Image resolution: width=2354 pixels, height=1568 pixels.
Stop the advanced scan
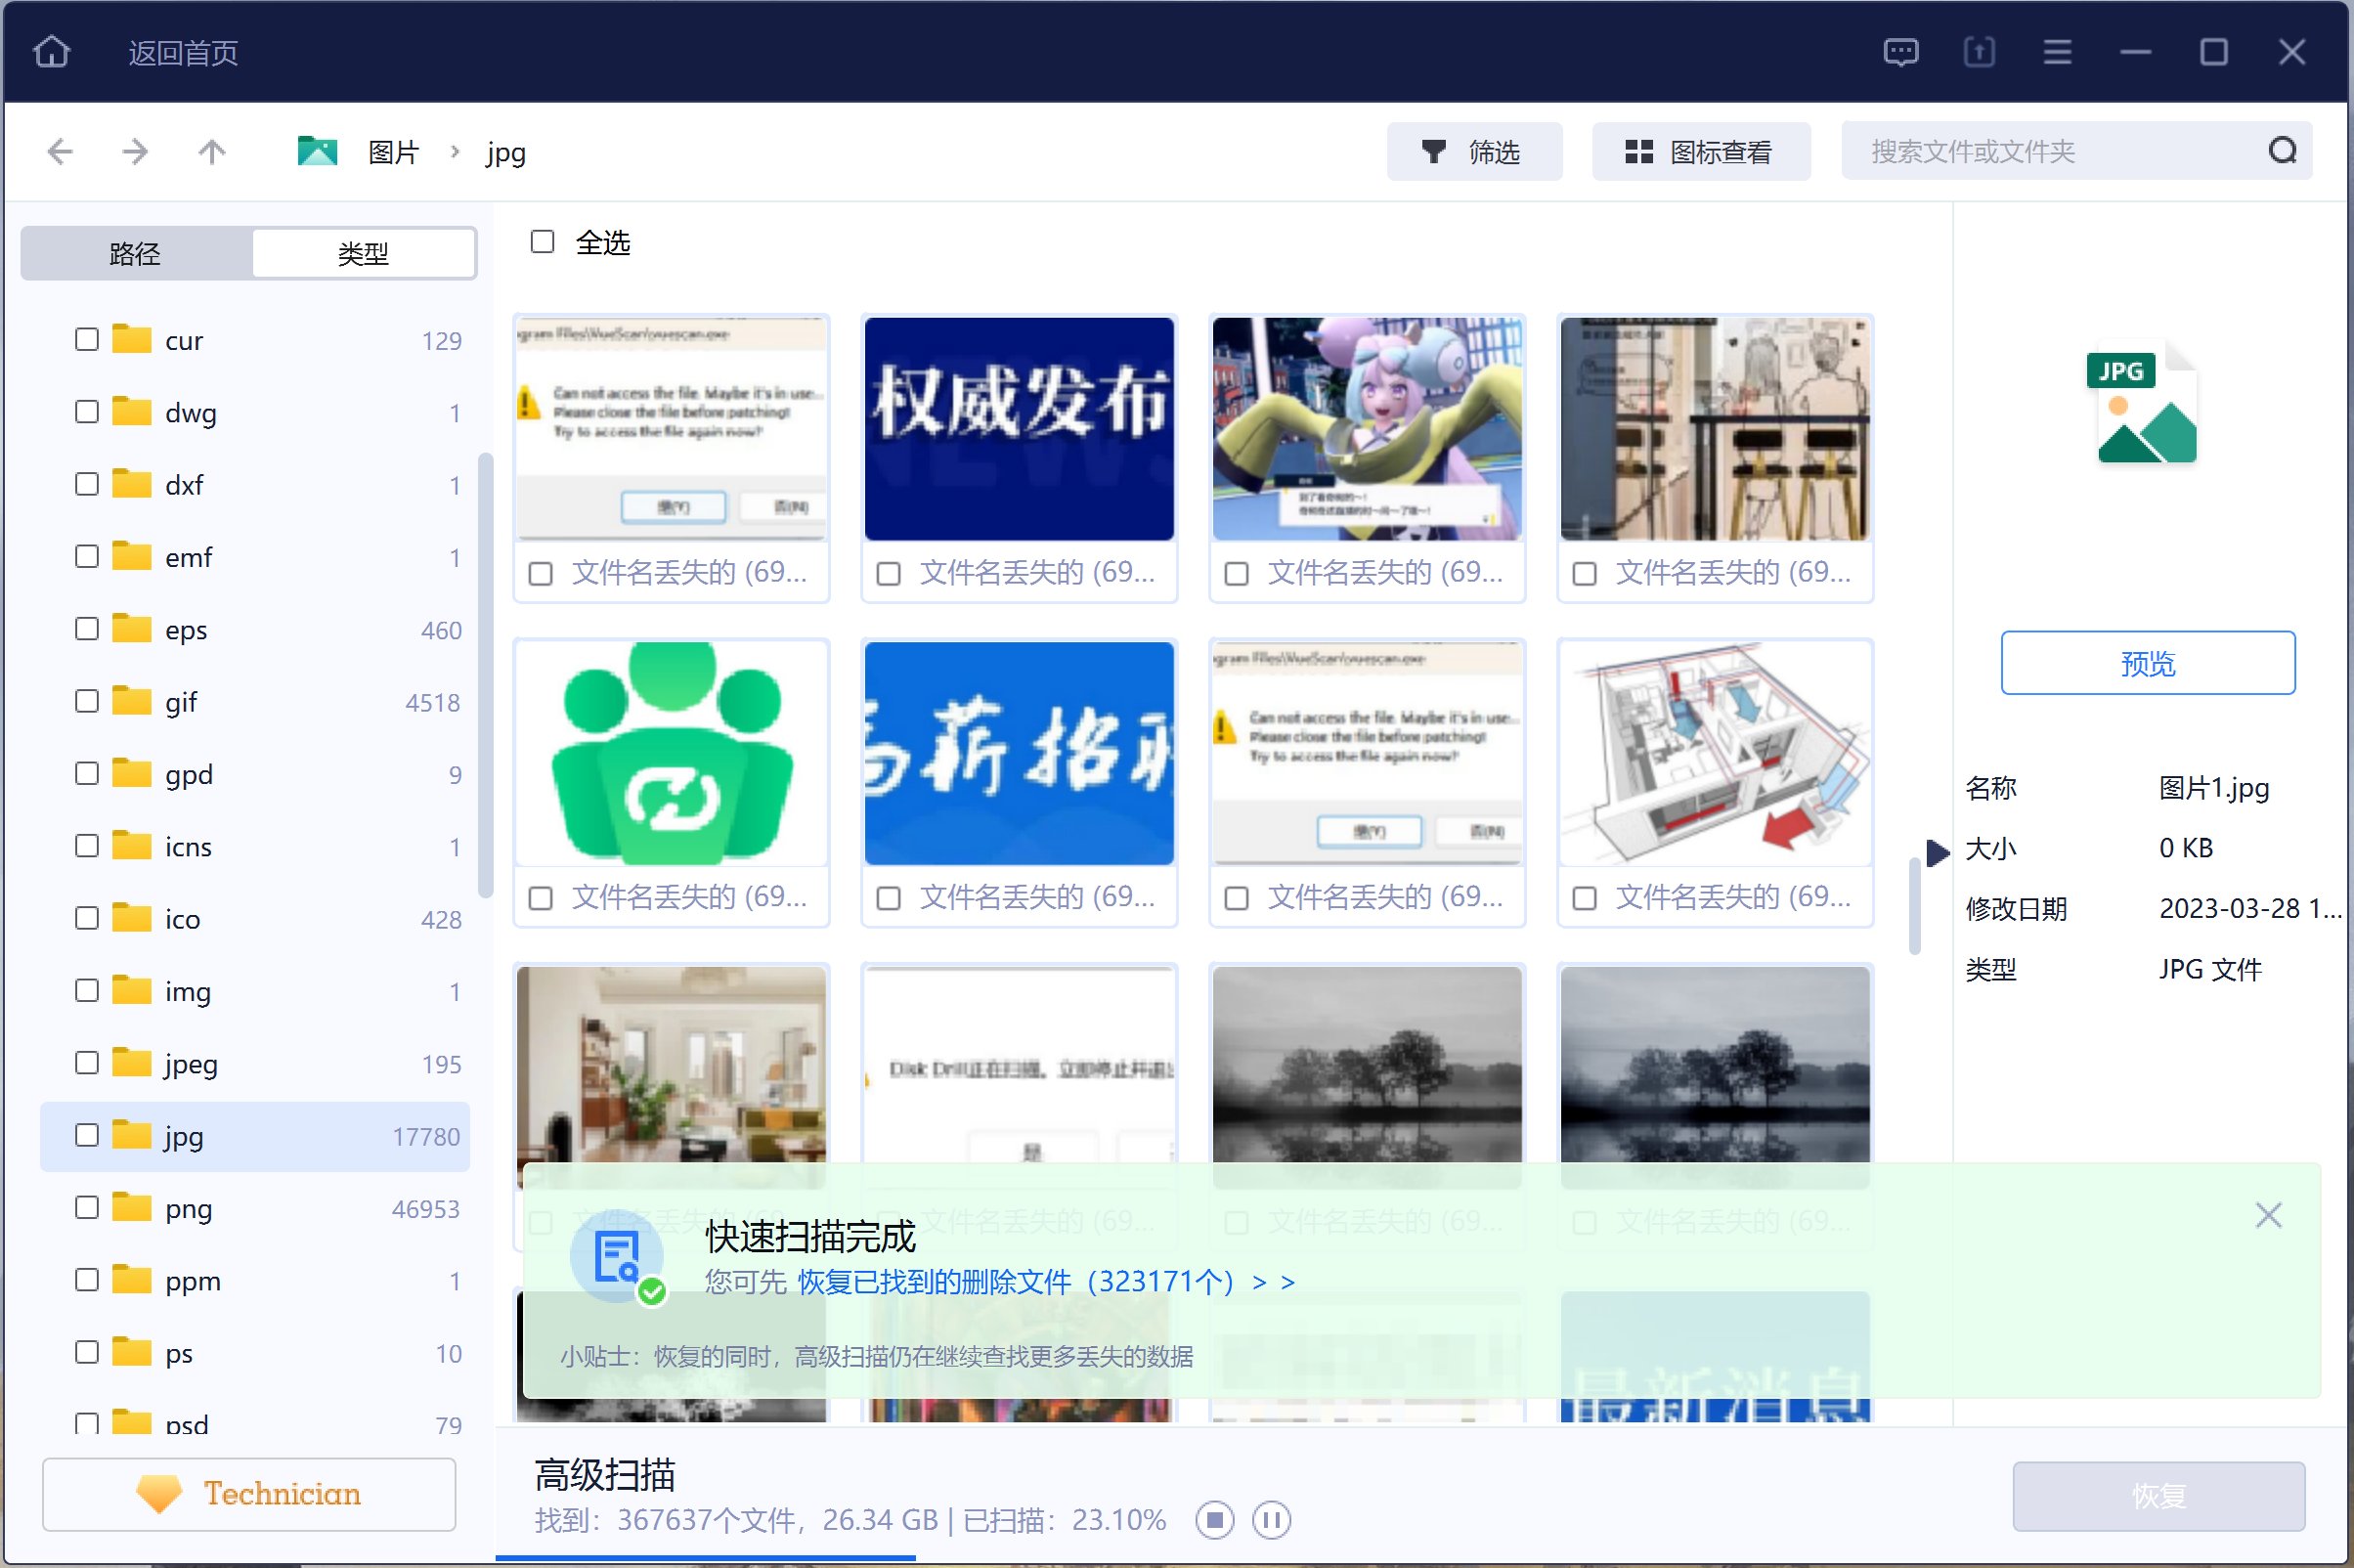pos(1214,1520)
